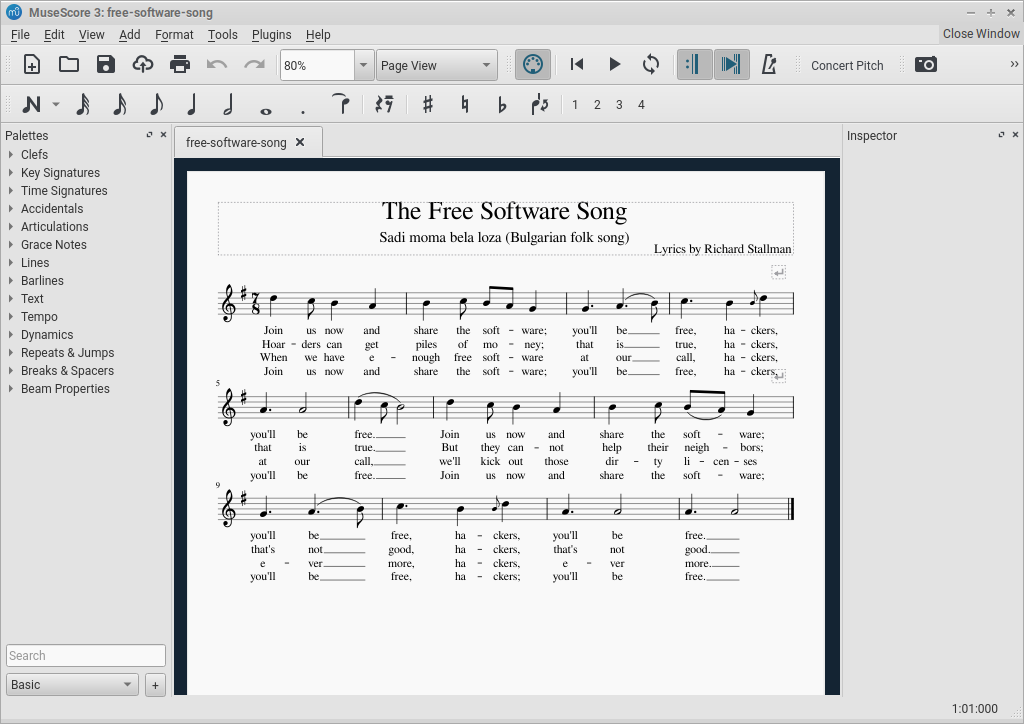This screenshot has height=724, width=1024.
Task: Click the palette Search field
Action: [85, 656]
